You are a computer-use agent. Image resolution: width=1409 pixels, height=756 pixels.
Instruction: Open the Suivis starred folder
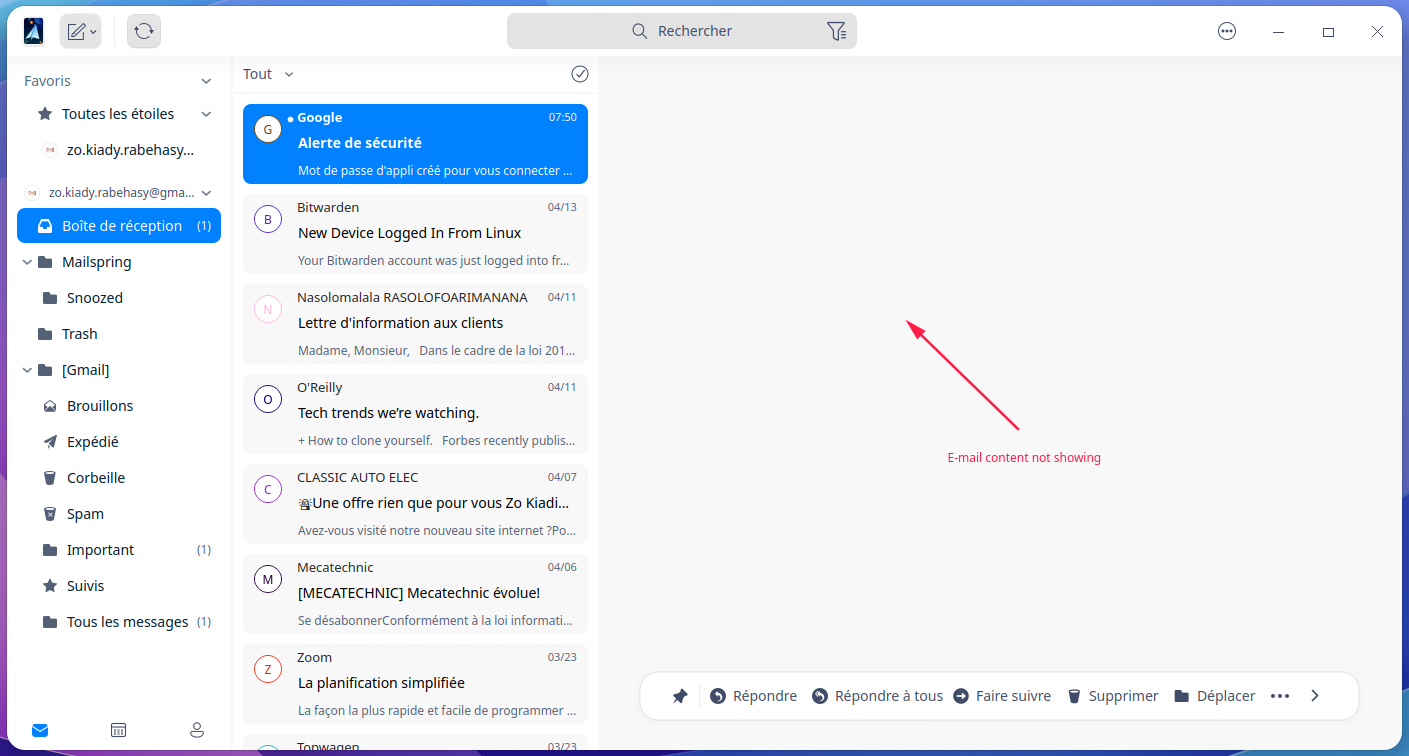tap(119, 586)
